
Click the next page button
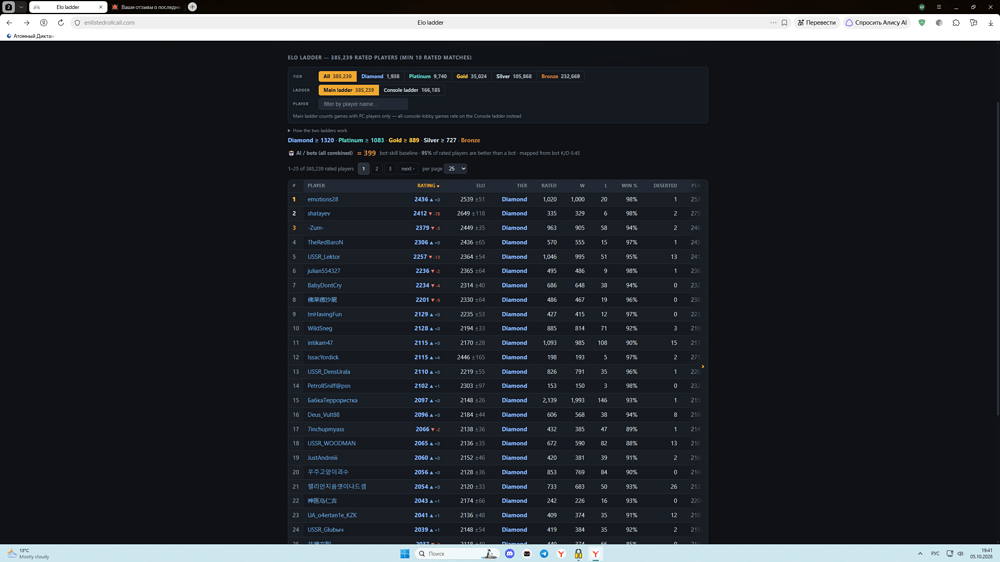click(x=408, y=169)
